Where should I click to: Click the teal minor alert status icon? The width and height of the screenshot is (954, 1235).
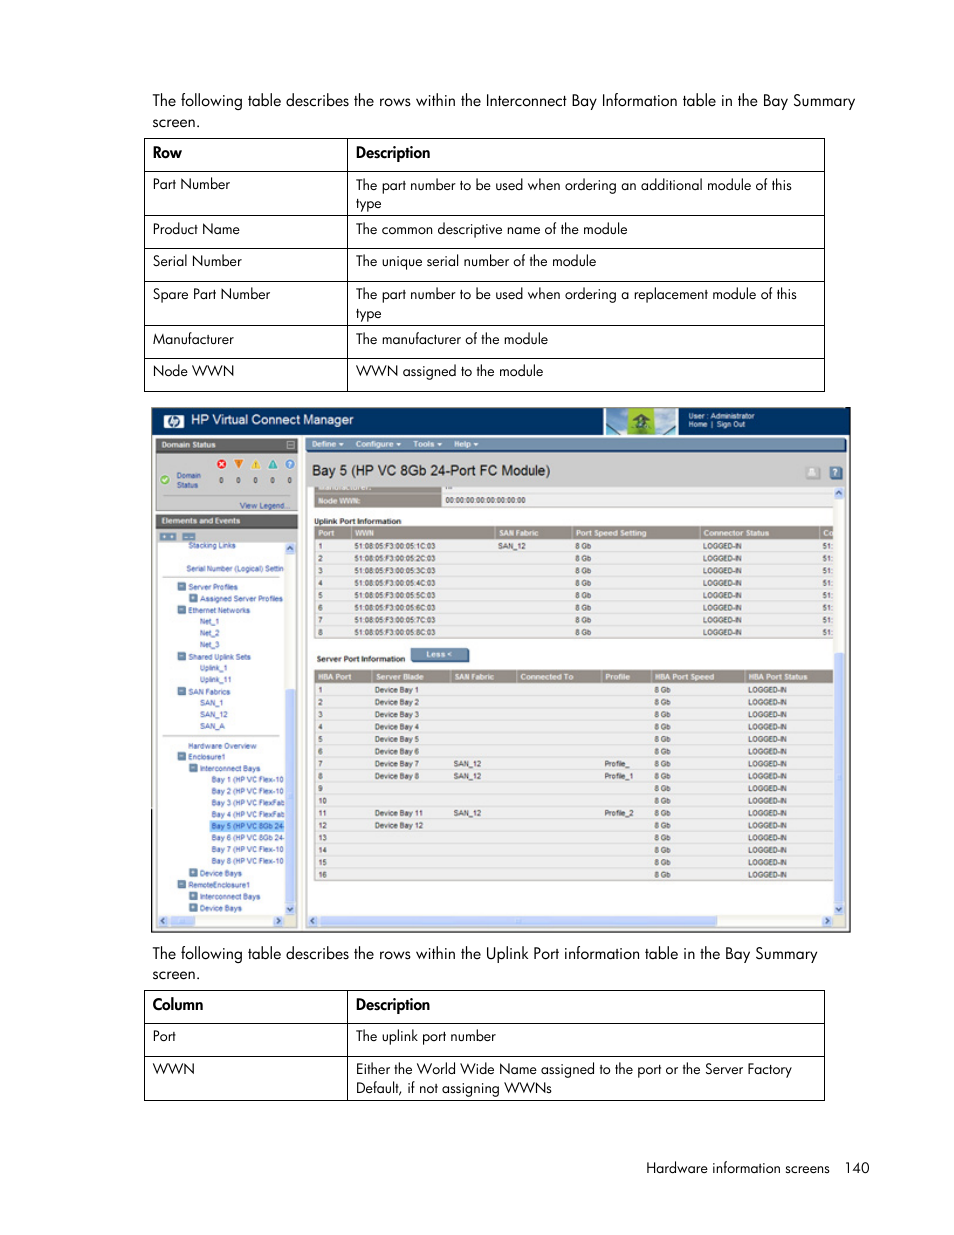pyautogui.click(x=273, y=465)
